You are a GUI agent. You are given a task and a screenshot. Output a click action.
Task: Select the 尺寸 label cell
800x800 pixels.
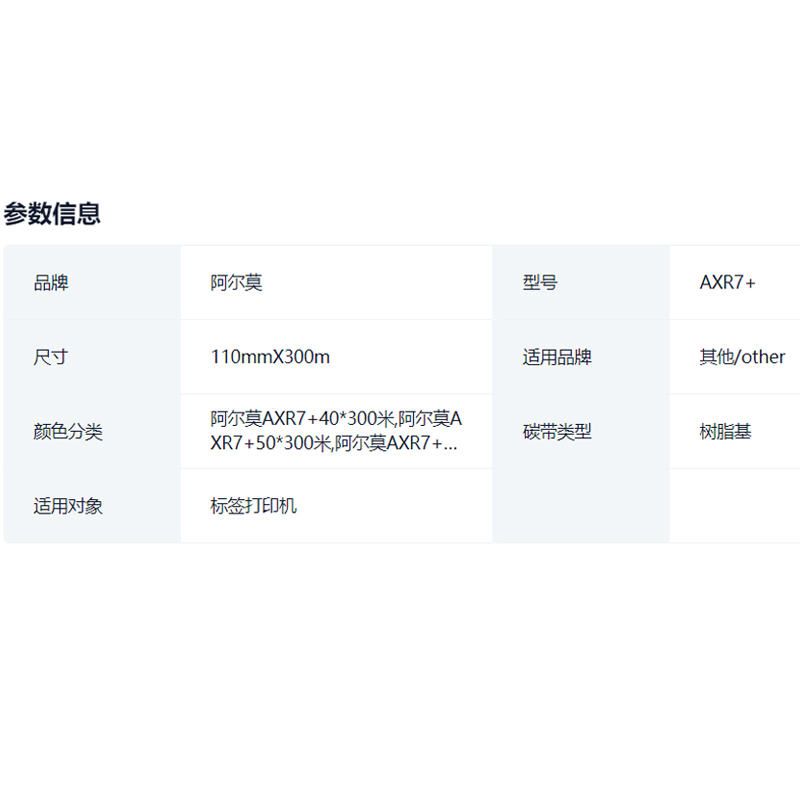(92, 357)
